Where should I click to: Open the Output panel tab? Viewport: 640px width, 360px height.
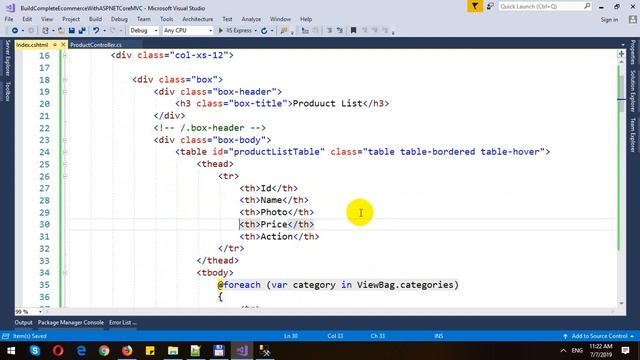[x=23, y=322]
